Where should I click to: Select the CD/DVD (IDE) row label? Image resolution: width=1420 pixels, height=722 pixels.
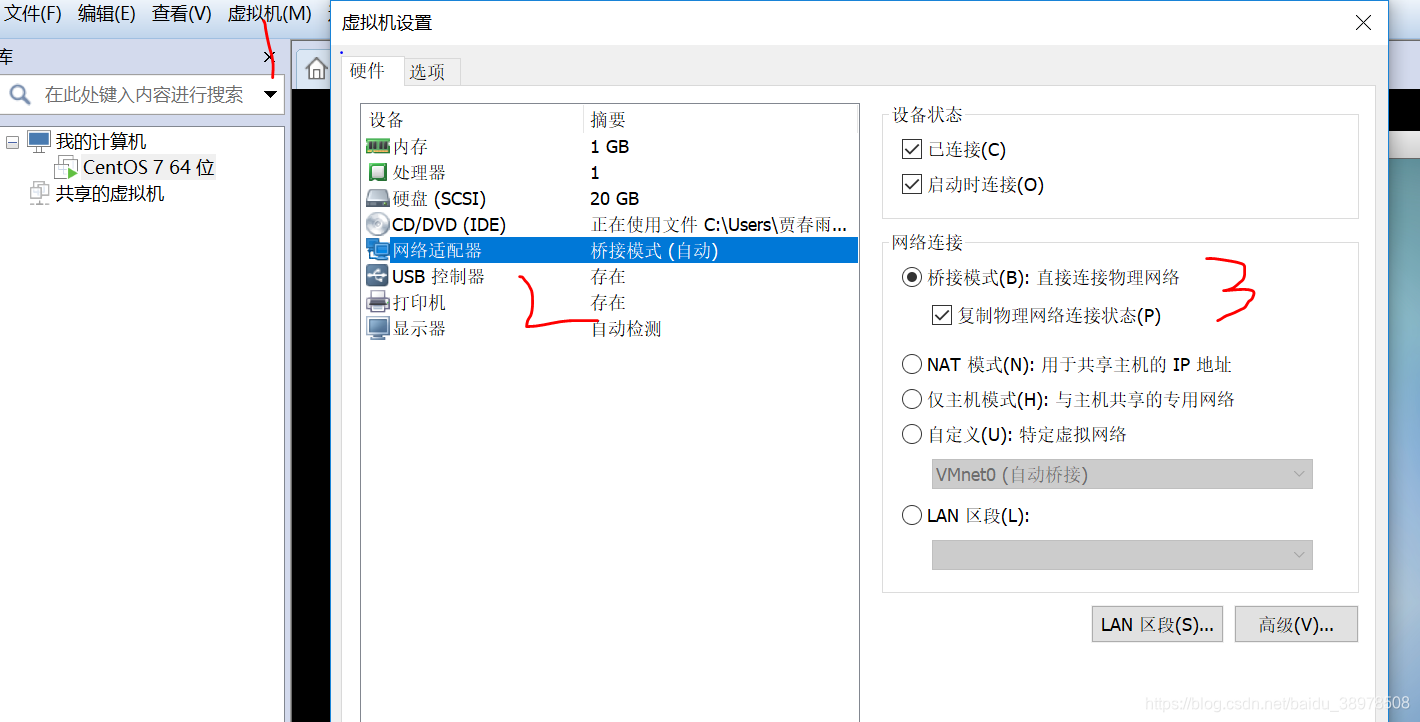449,225
